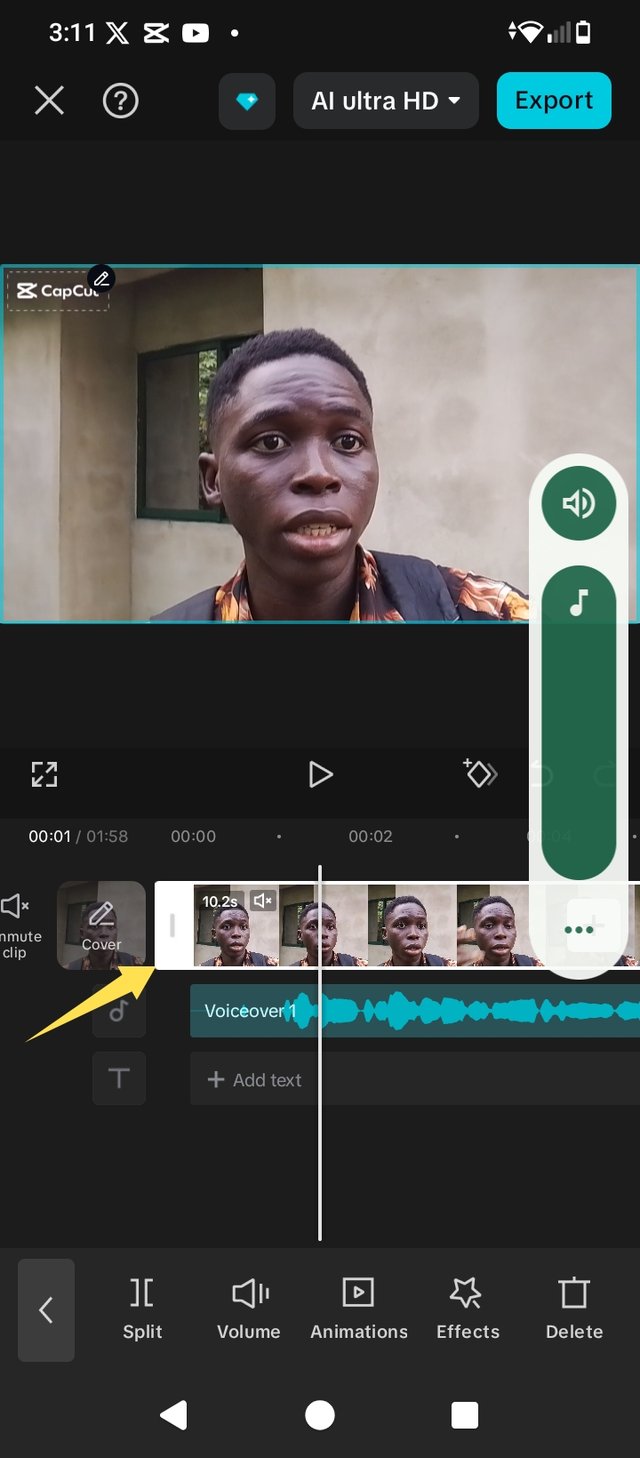The width and height of the screenshot is (640, 1458).
Task: Close the project with the X icon
Action: (49, 100)
